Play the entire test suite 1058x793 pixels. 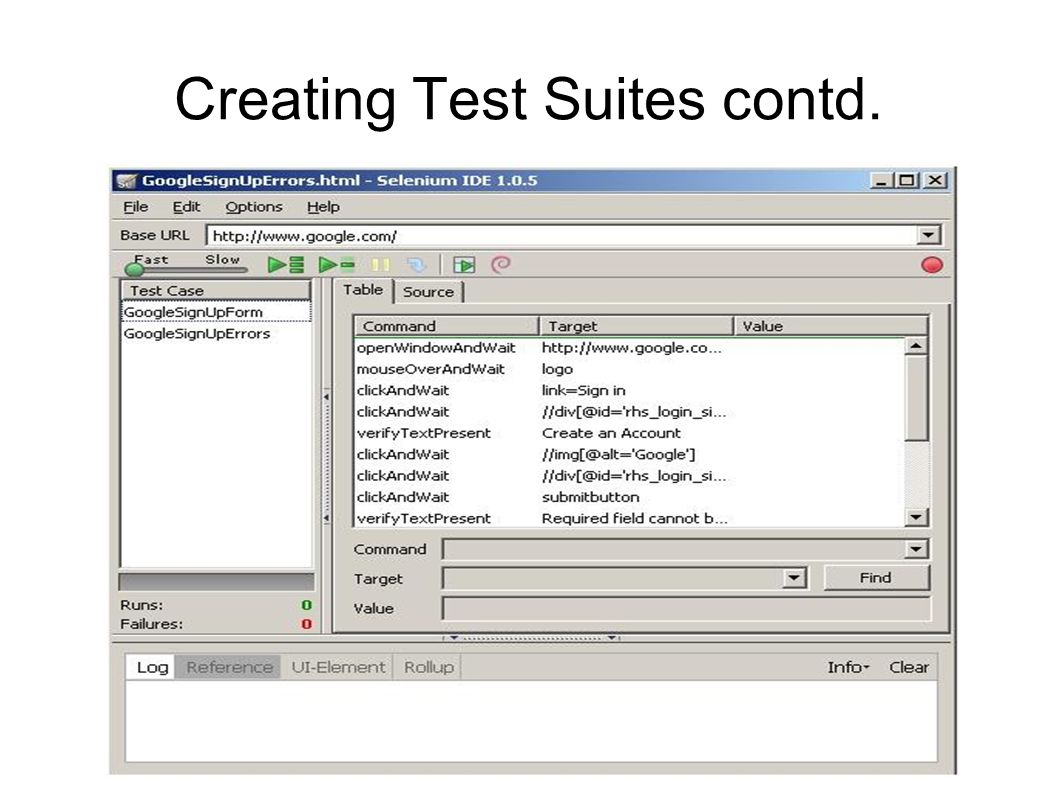(286, 265)
